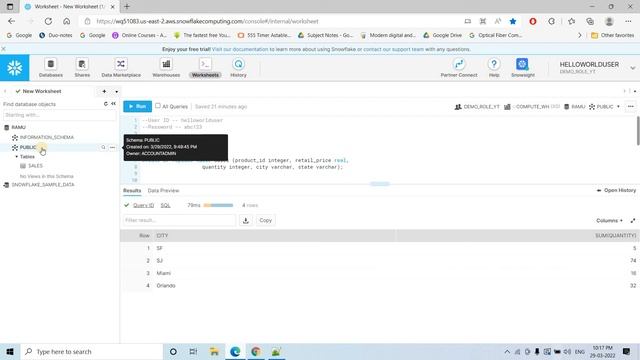The height and width of the screenshot is (360, 640).
Task: Select the PUBLIC schema in tree
Action: (28, 147)
